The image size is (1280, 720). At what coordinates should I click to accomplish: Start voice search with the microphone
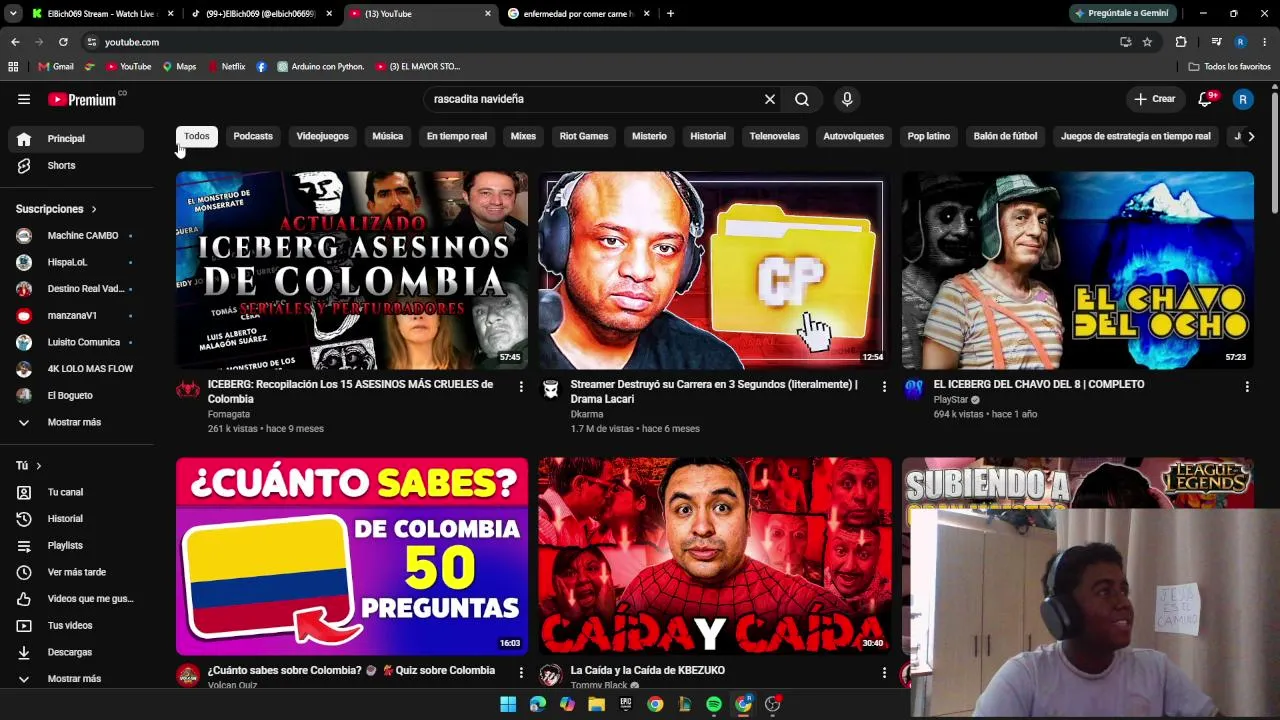[847, 99]
